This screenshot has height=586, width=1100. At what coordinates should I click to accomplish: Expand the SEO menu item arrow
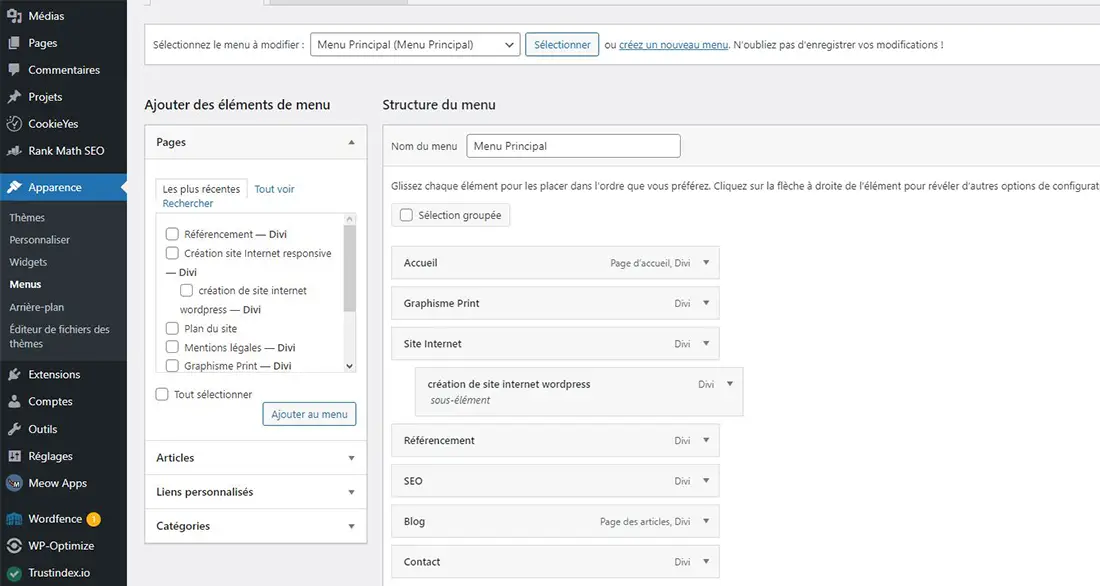[706, 481]
